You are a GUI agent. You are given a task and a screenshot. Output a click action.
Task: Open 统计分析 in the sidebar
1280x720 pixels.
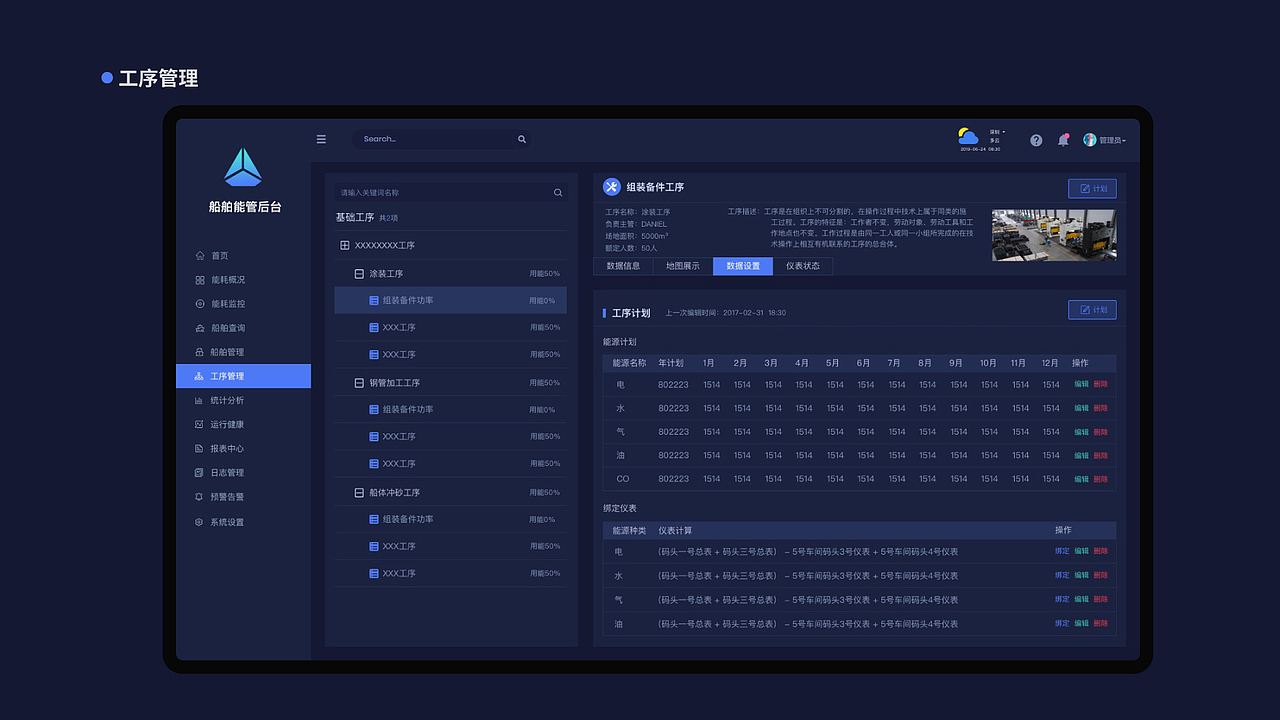pos(220,400)
